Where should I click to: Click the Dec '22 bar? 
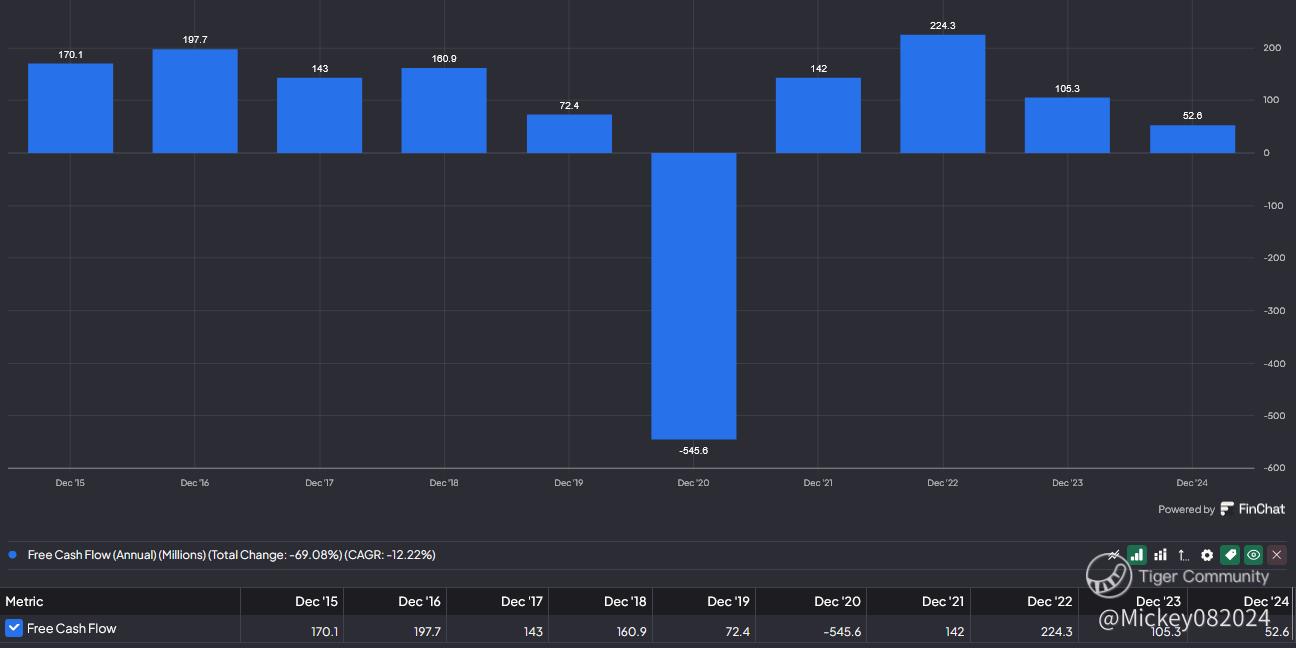pyautogui.click(x=942, y=94)
